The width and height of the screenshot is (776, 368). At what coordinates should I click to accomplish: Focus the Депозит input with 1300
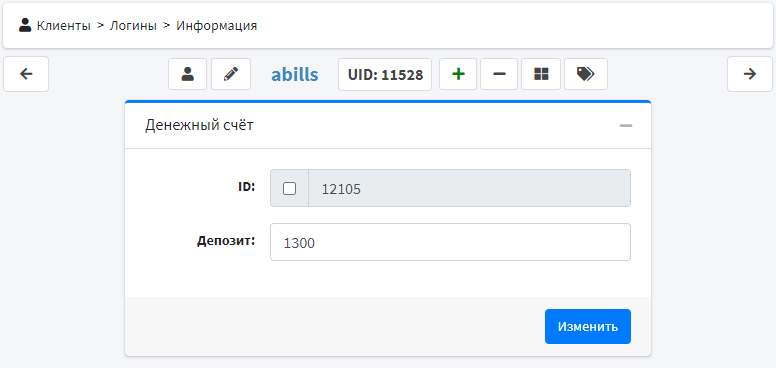450,242
